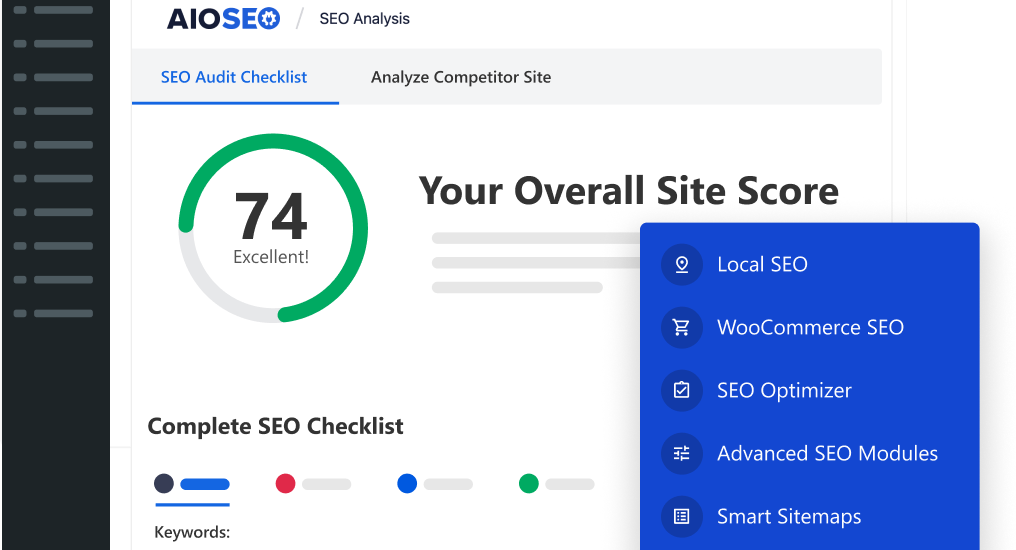Click the 74 site score number
Screen dimensions: 1016x550
(x=271, y=216)
